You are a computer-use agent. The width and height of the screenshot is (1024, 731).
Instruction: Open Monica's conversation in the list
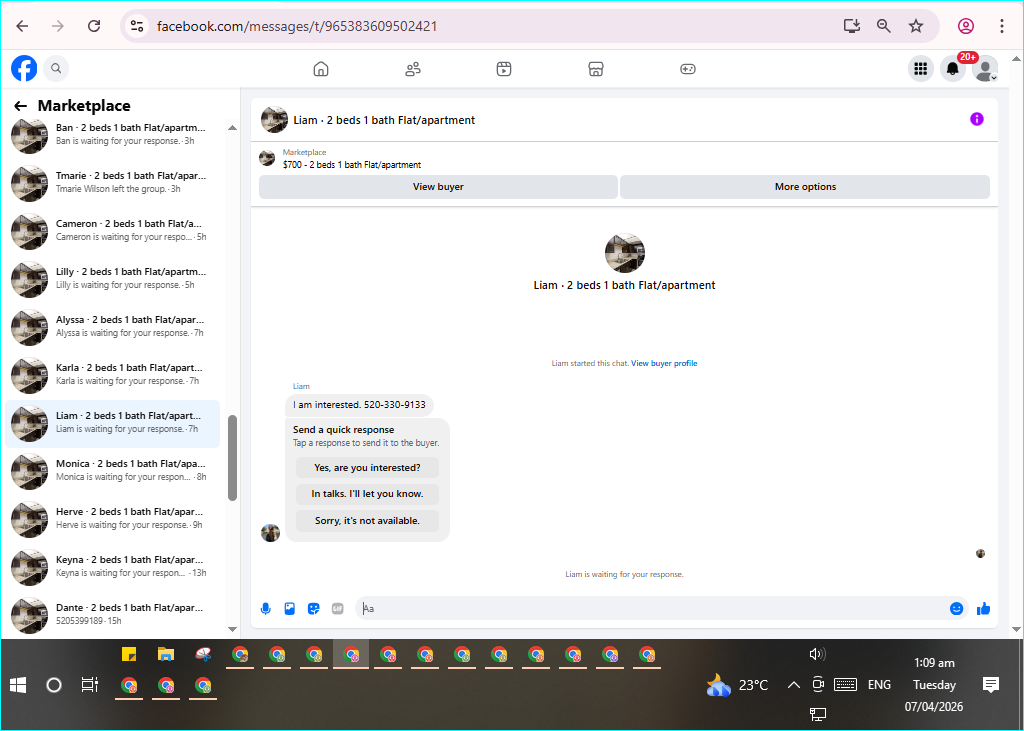(x=112, y=472)
